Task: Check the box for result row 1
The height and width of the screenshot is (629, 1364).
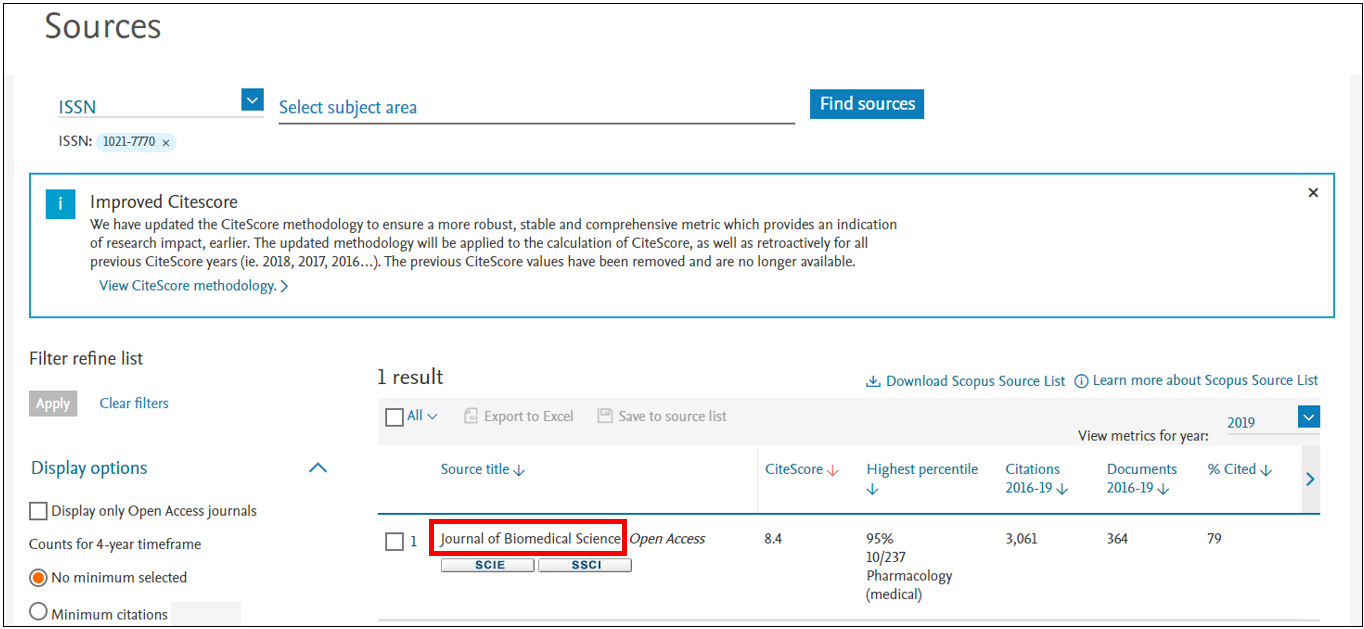Action: [x=394, y=541]
